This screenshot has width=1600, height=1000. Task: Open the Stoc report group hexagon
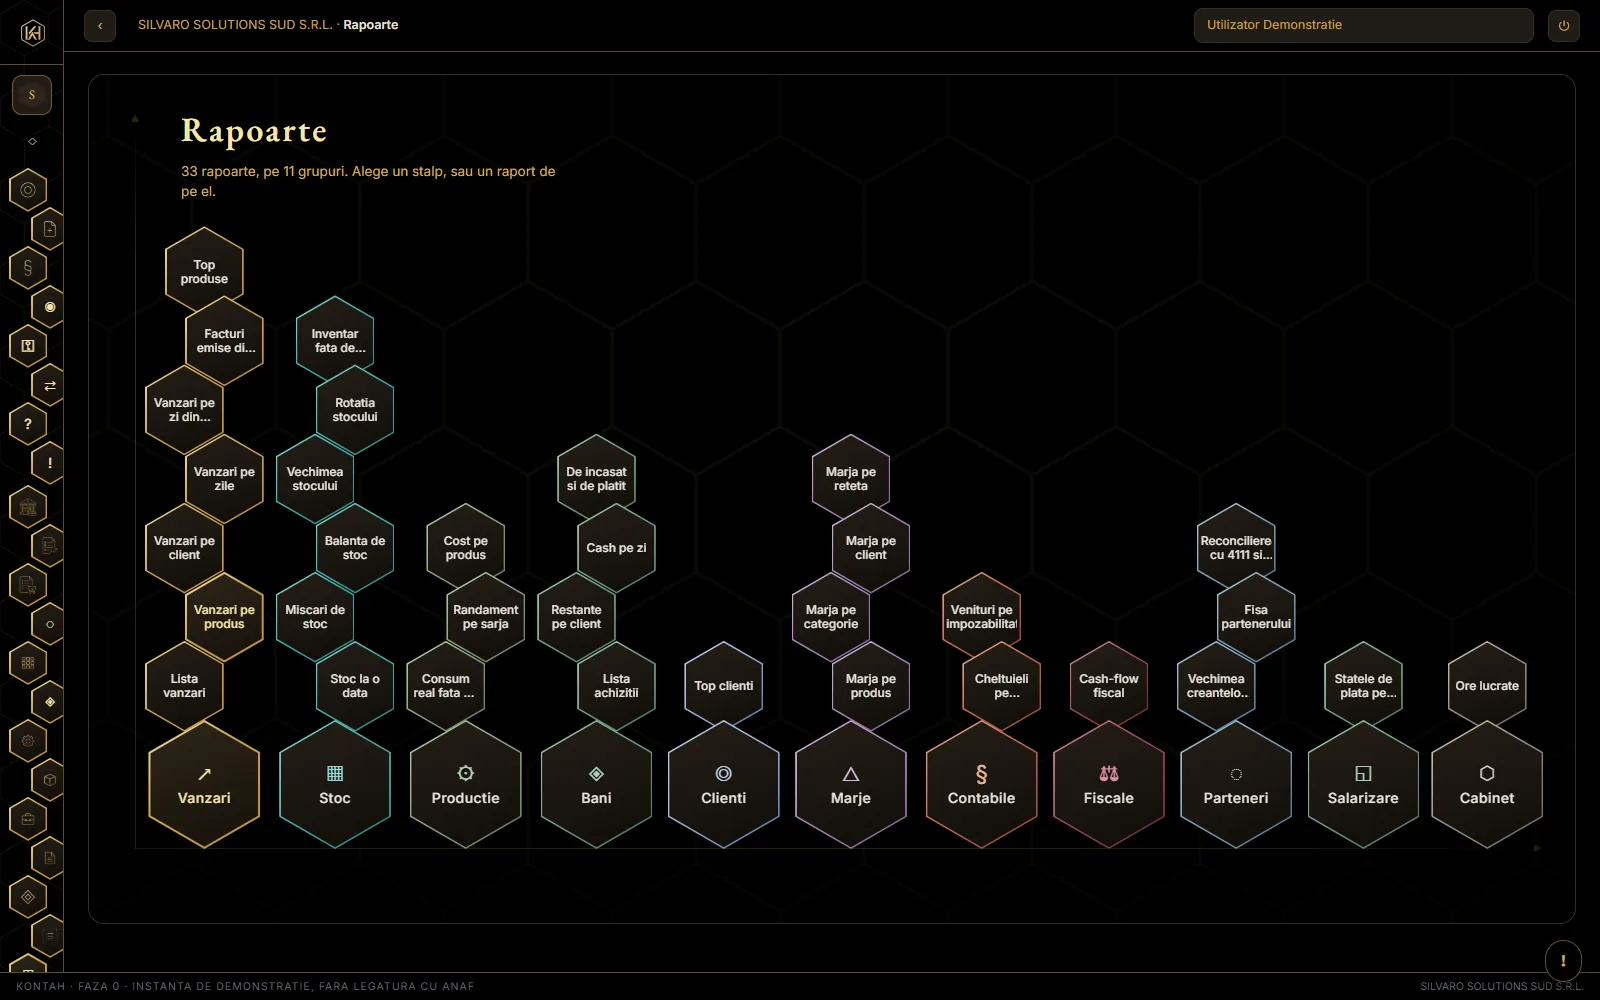[335, 785]
